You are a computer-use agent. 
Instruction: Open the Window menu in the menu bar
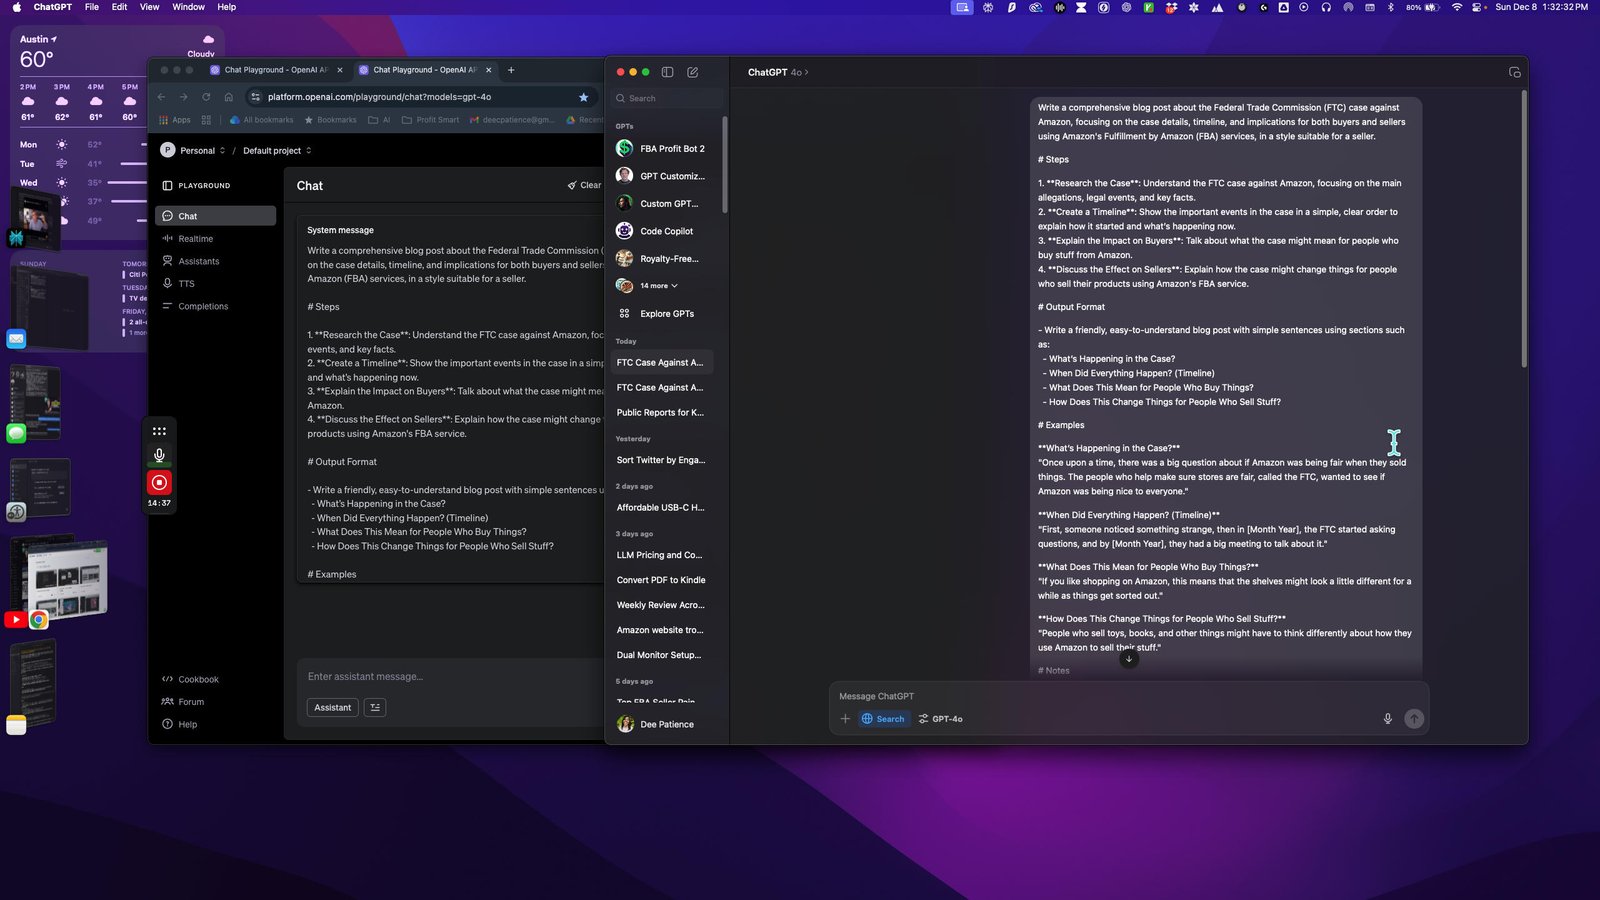click(188, 7)
